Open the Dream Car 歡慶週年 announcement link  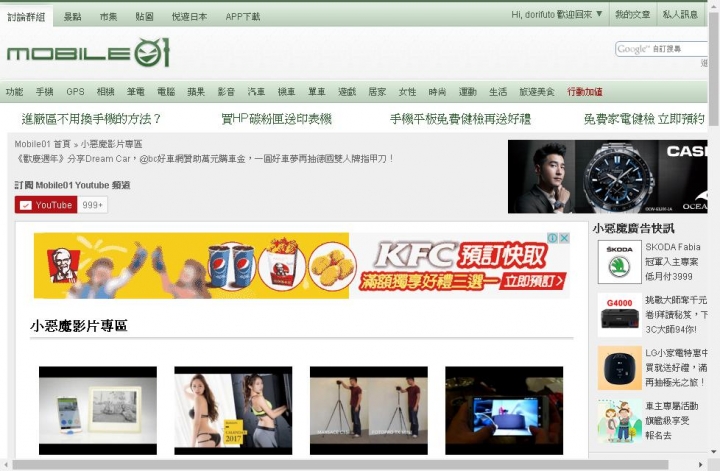coord(205,159)
